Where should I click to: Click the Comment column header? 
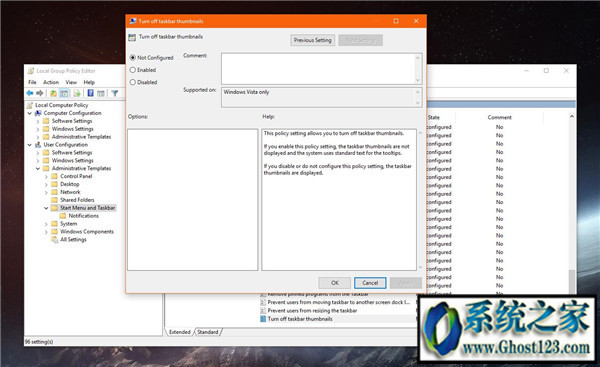[x=499, y=117]
